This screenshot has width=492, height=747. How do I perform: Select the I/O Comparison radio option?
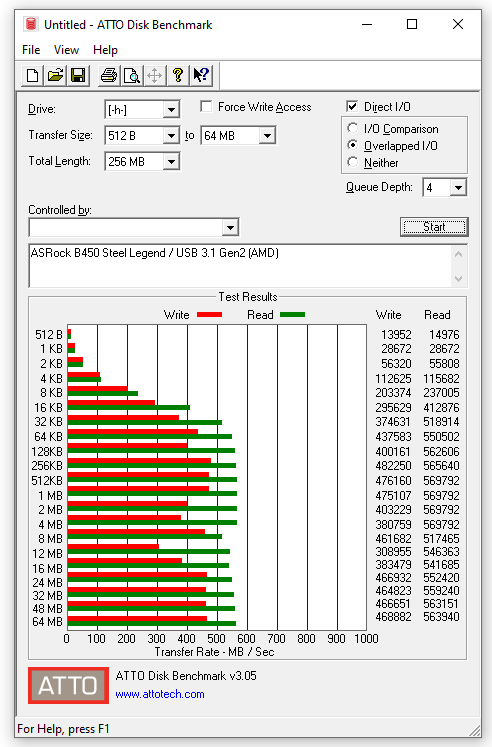tap(352, 128)
